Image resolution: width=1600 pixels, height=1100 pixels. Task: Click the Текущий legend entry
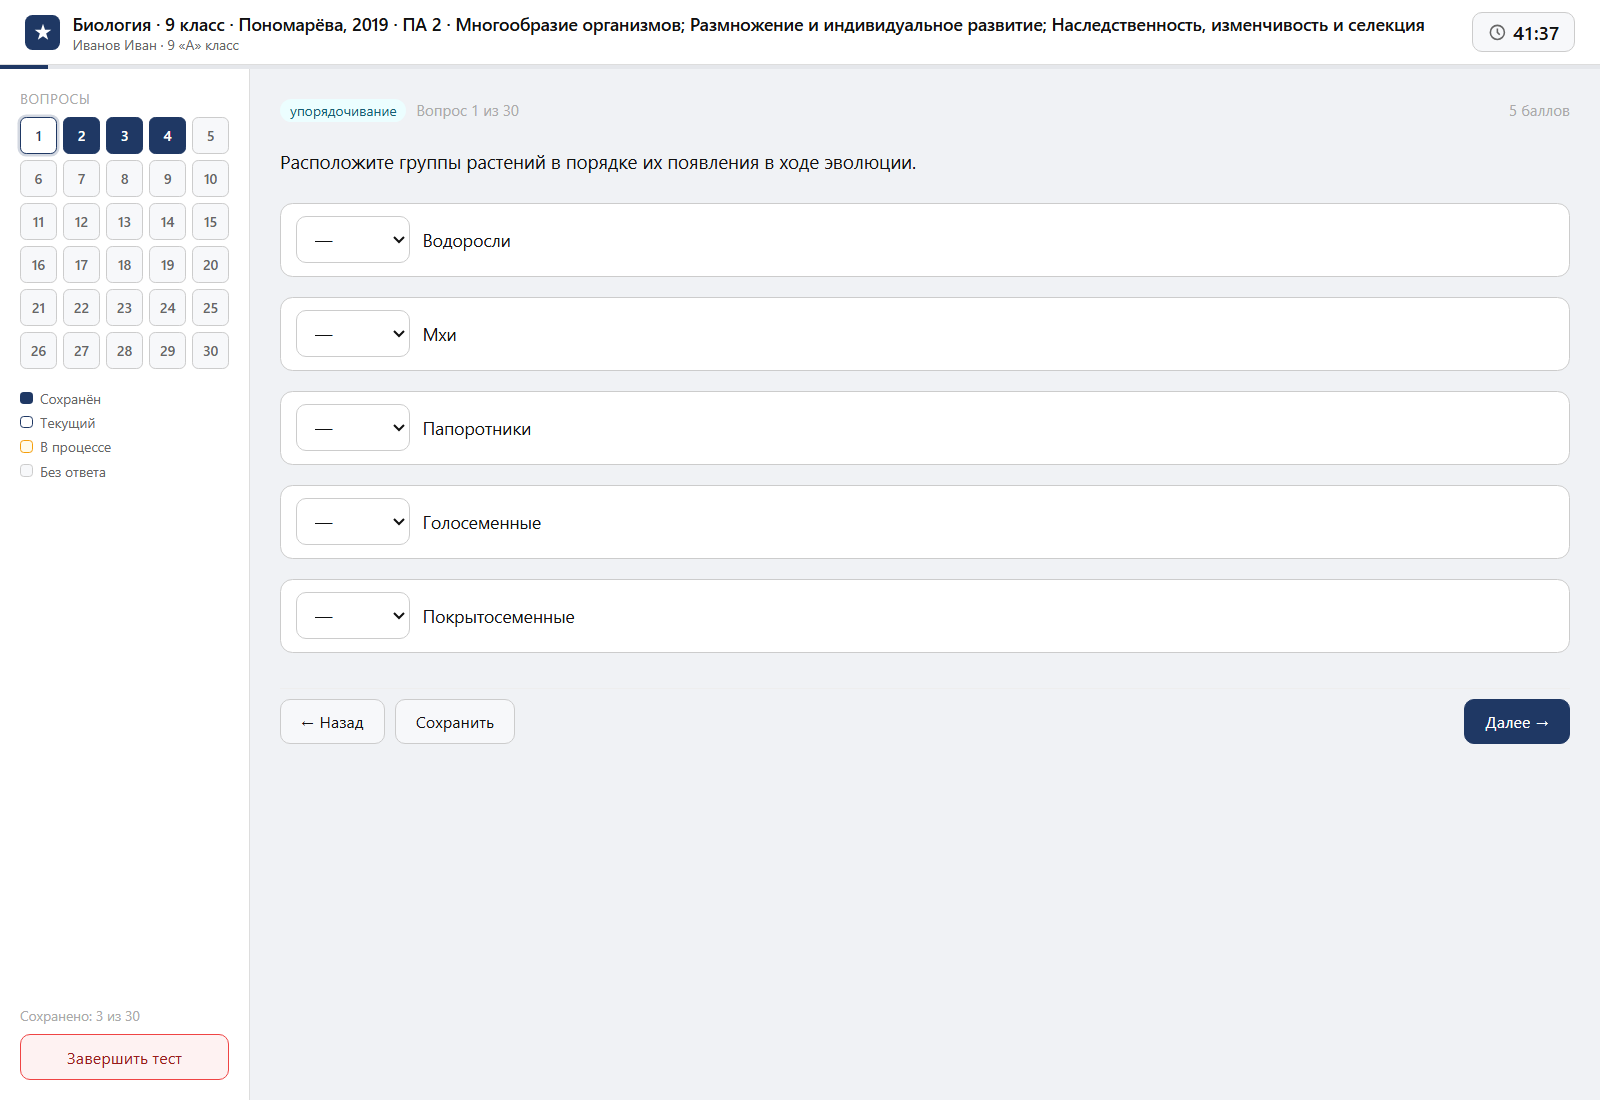[x=58, y=423]
